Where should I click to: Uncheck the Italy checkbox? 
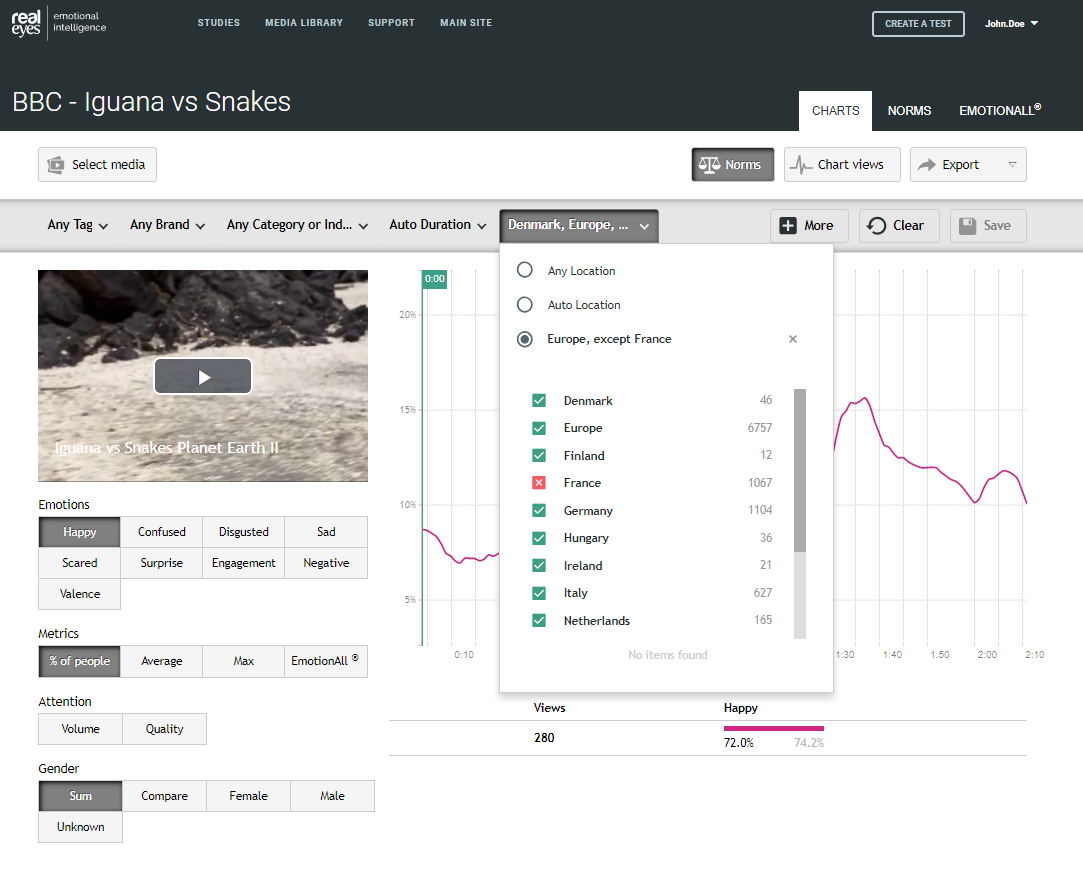coord(539,593)
